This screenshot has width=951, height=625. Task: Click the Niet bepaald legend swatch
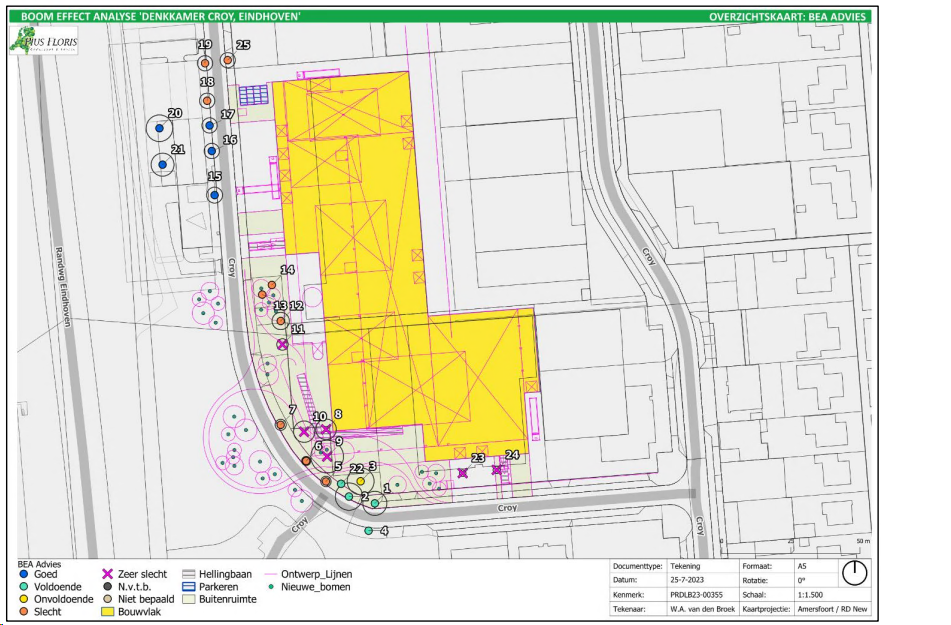(107, 599)
